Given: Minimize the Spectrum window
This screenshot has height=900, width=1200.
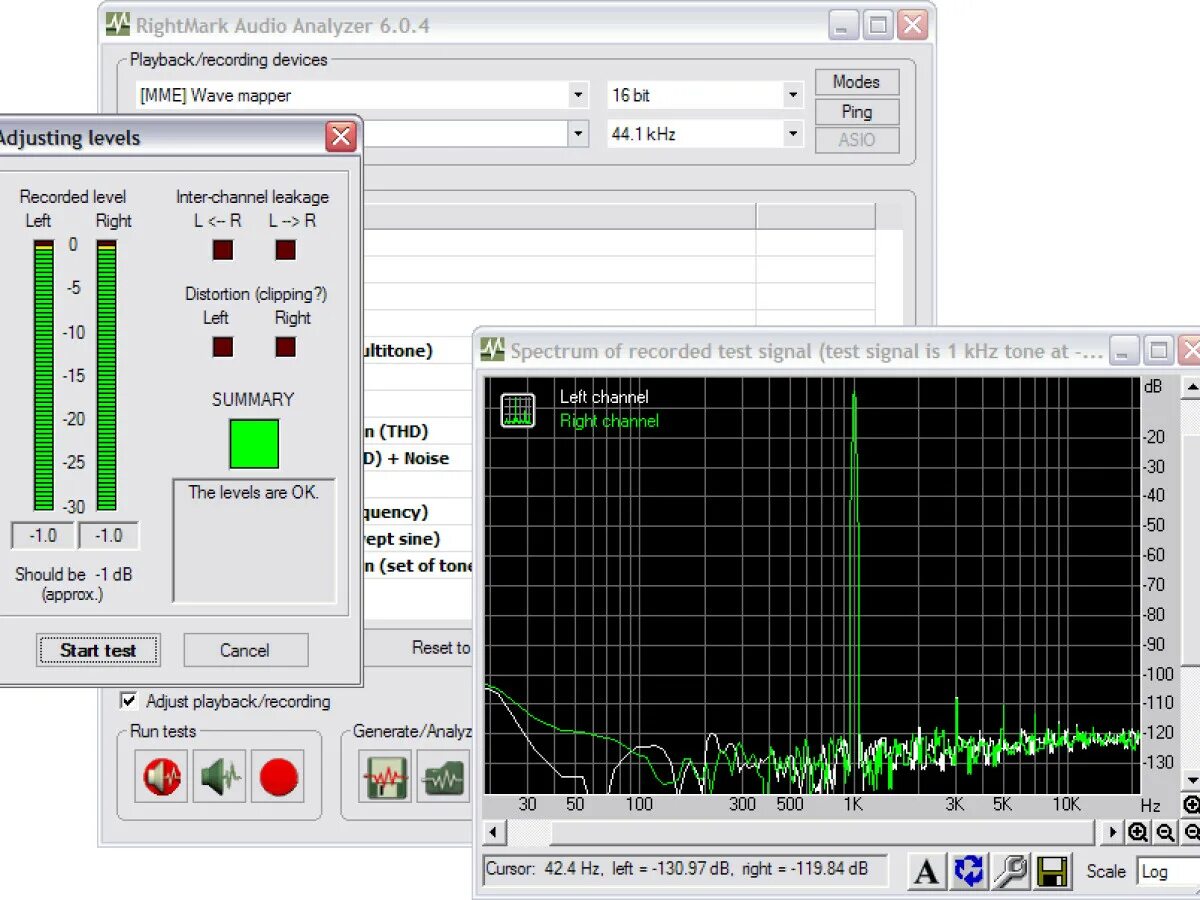Looking at the screenshot, I should point(1125,350).
